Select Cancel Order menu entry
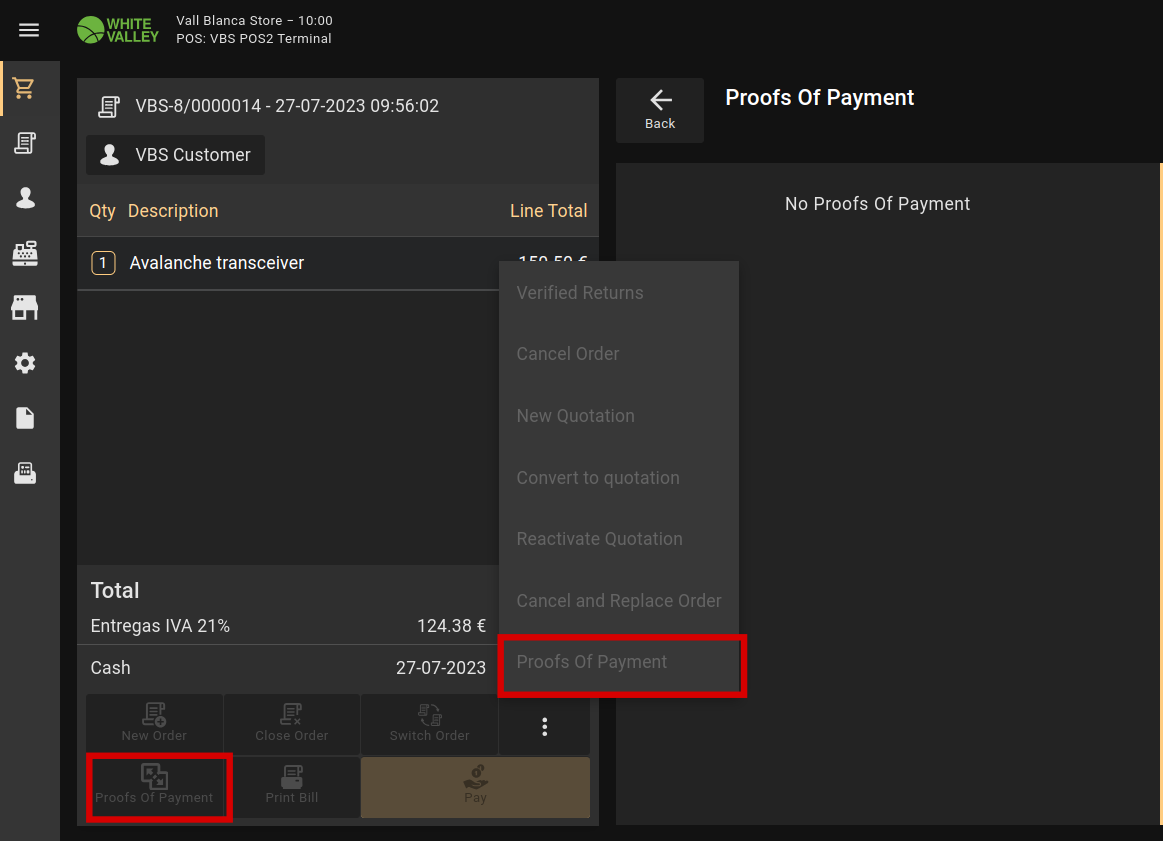 pyautogui.click(x=568, y=354)
